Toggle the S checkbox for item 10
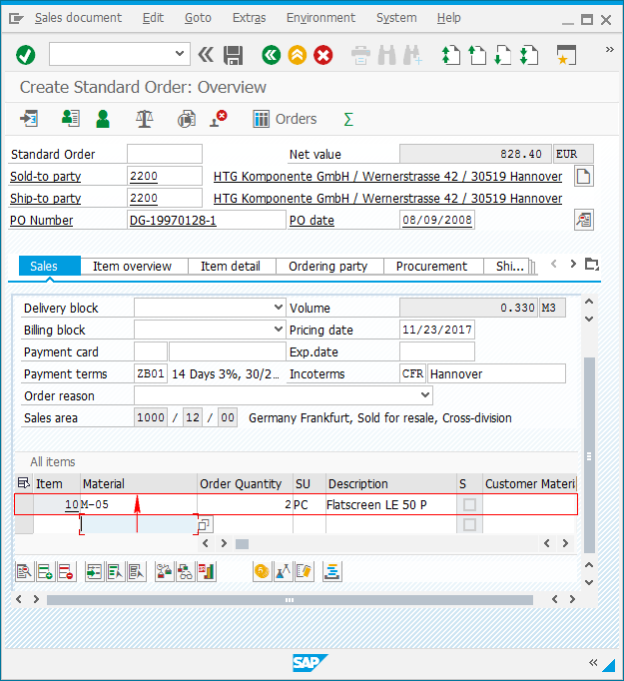Image resolution: width=624 pixels, height=681 pixels. [469, 505]
